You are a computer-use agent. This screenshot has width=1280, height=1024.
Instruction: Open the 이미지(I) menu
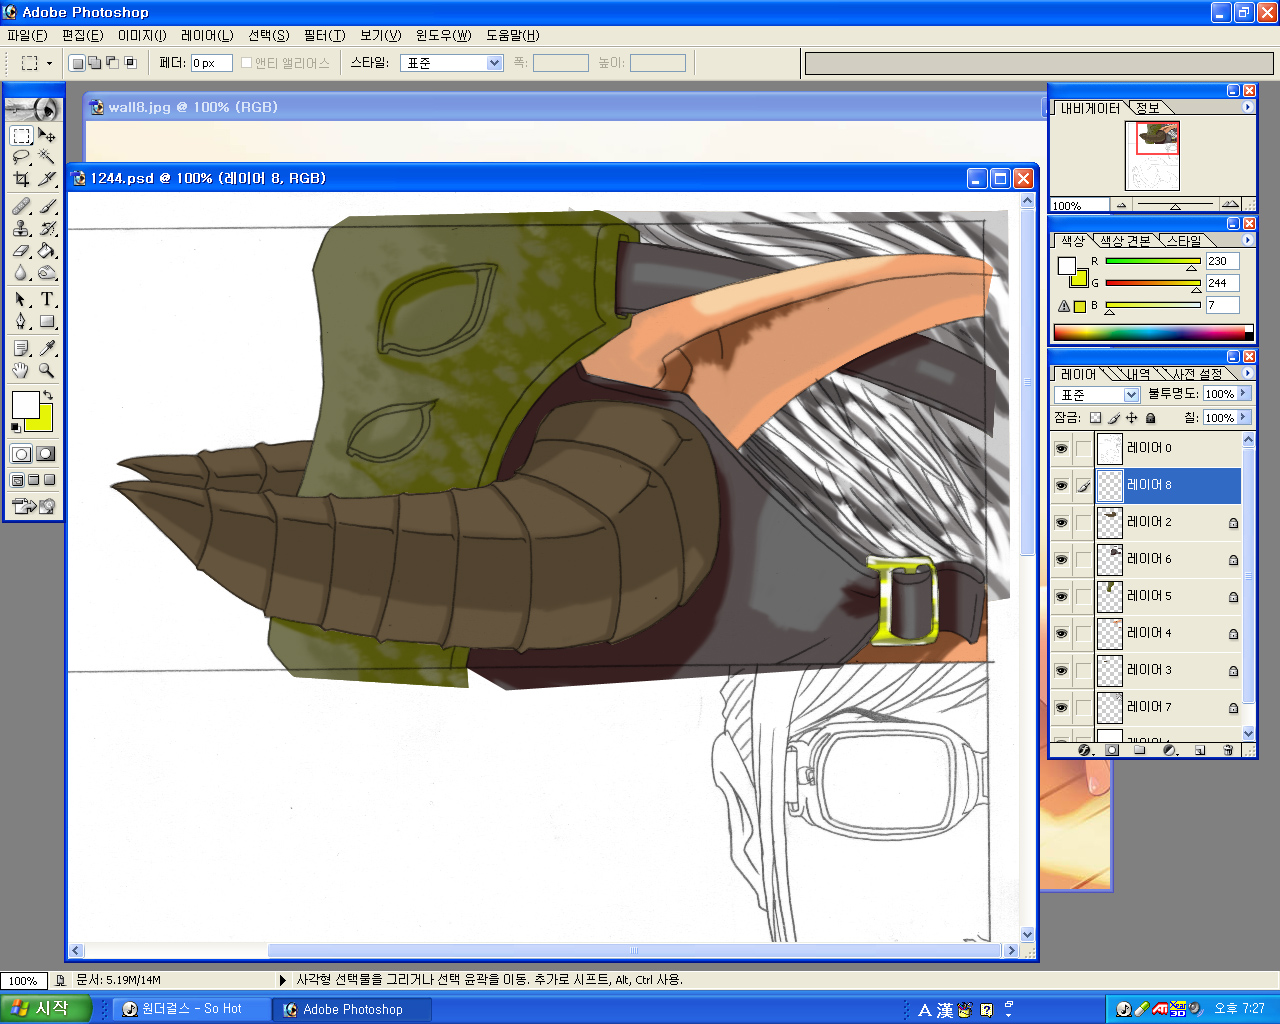coord(142,35)
